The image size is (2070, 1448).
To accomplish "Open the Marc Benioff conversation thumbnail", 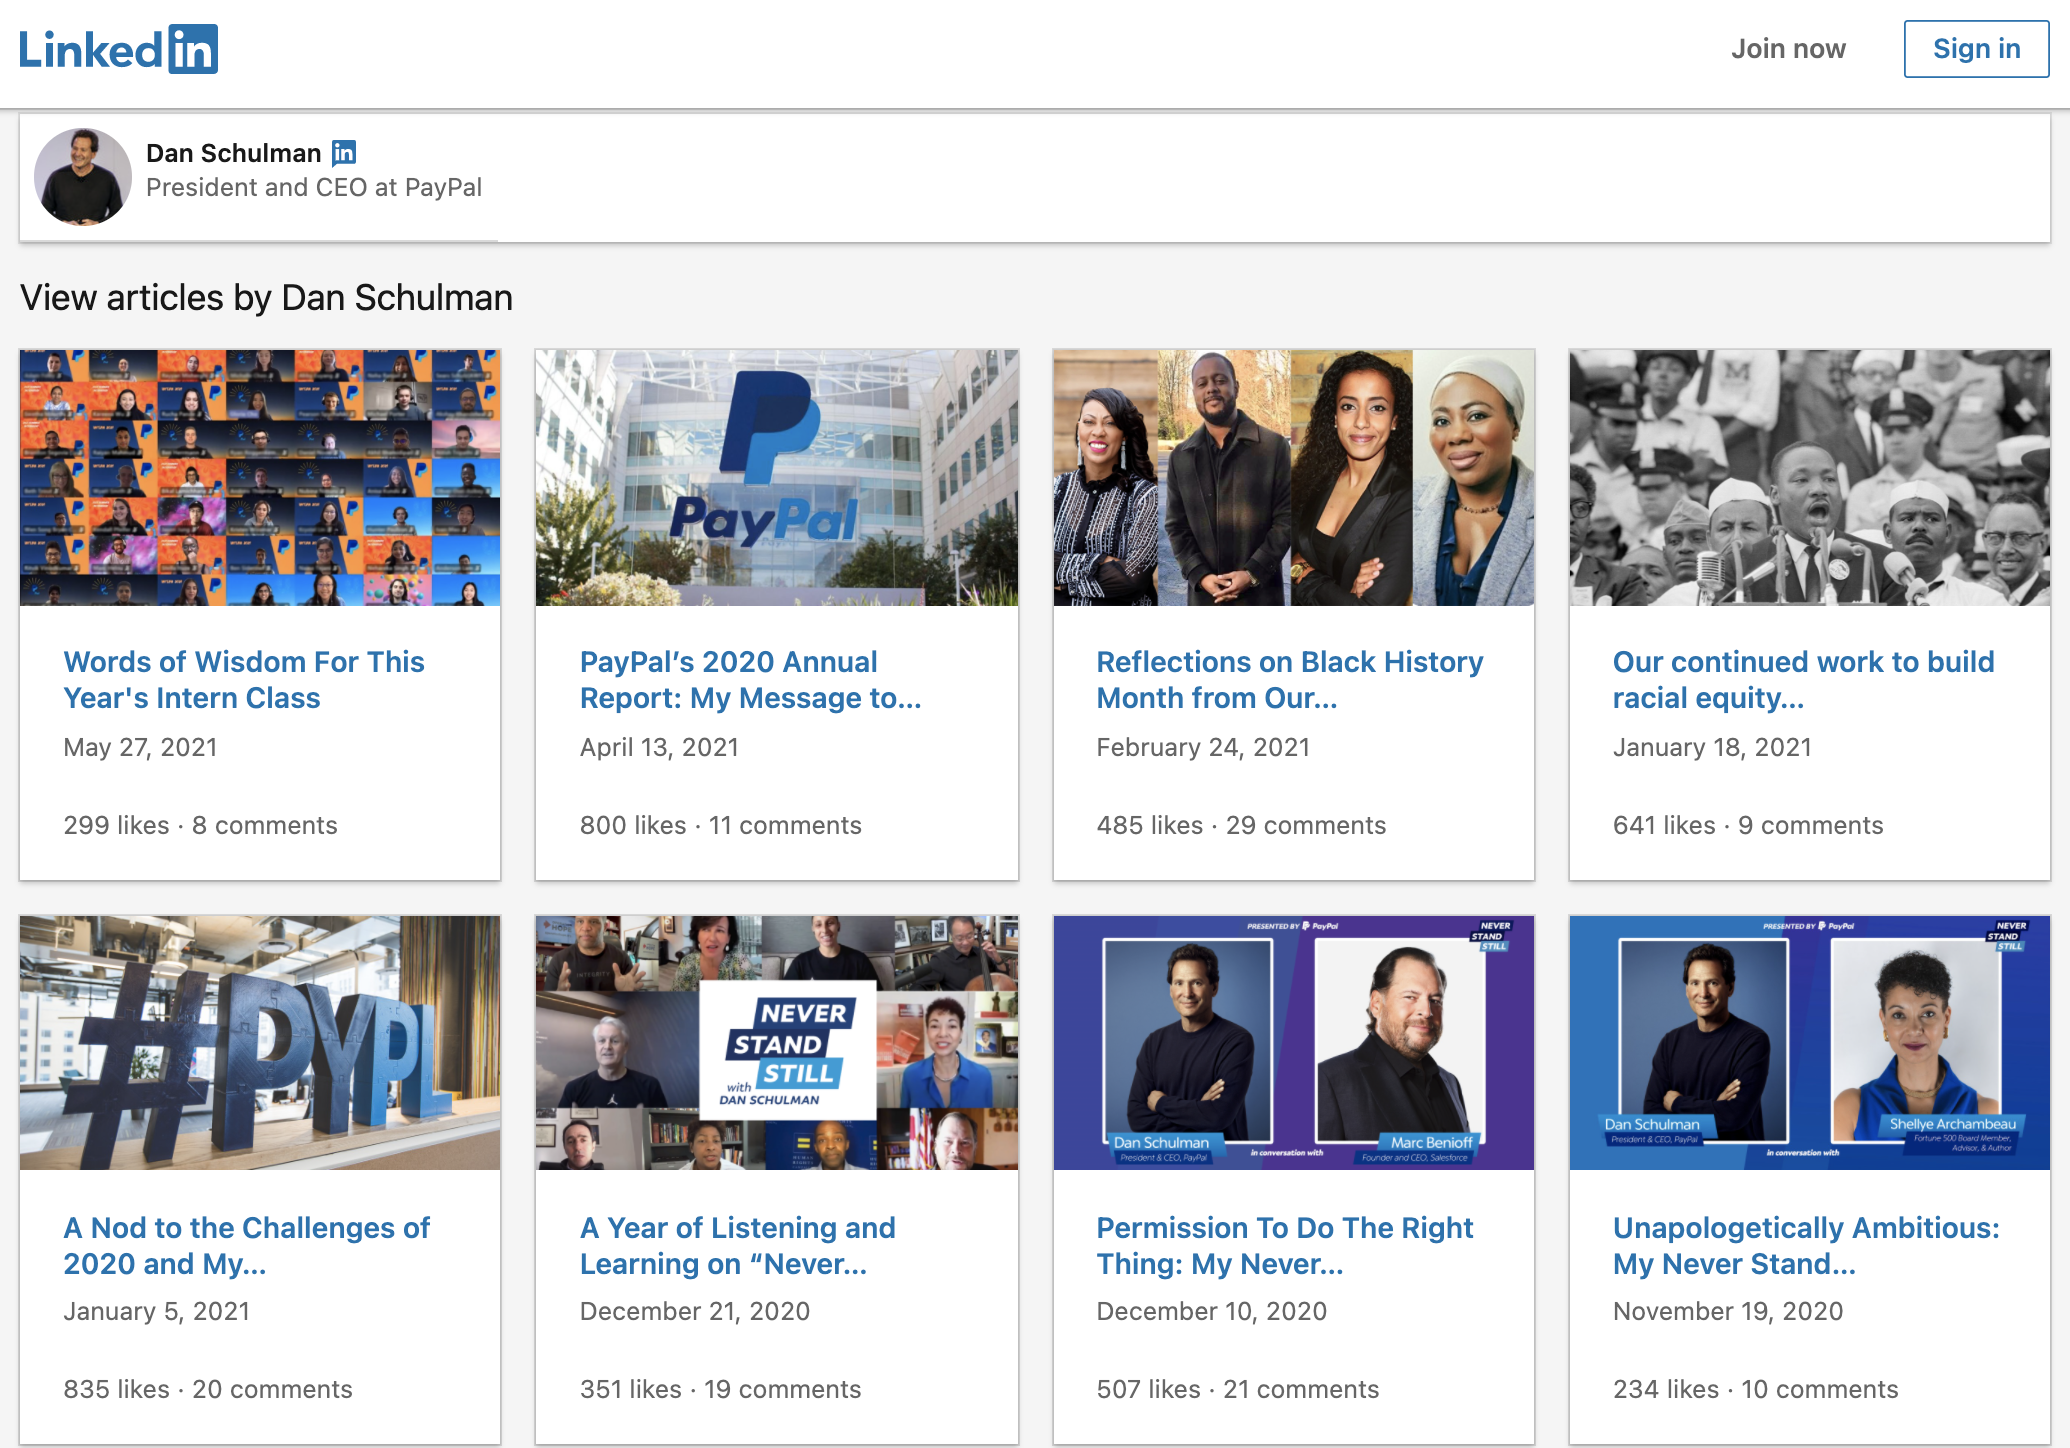I will click(x=1293, y=1042).
